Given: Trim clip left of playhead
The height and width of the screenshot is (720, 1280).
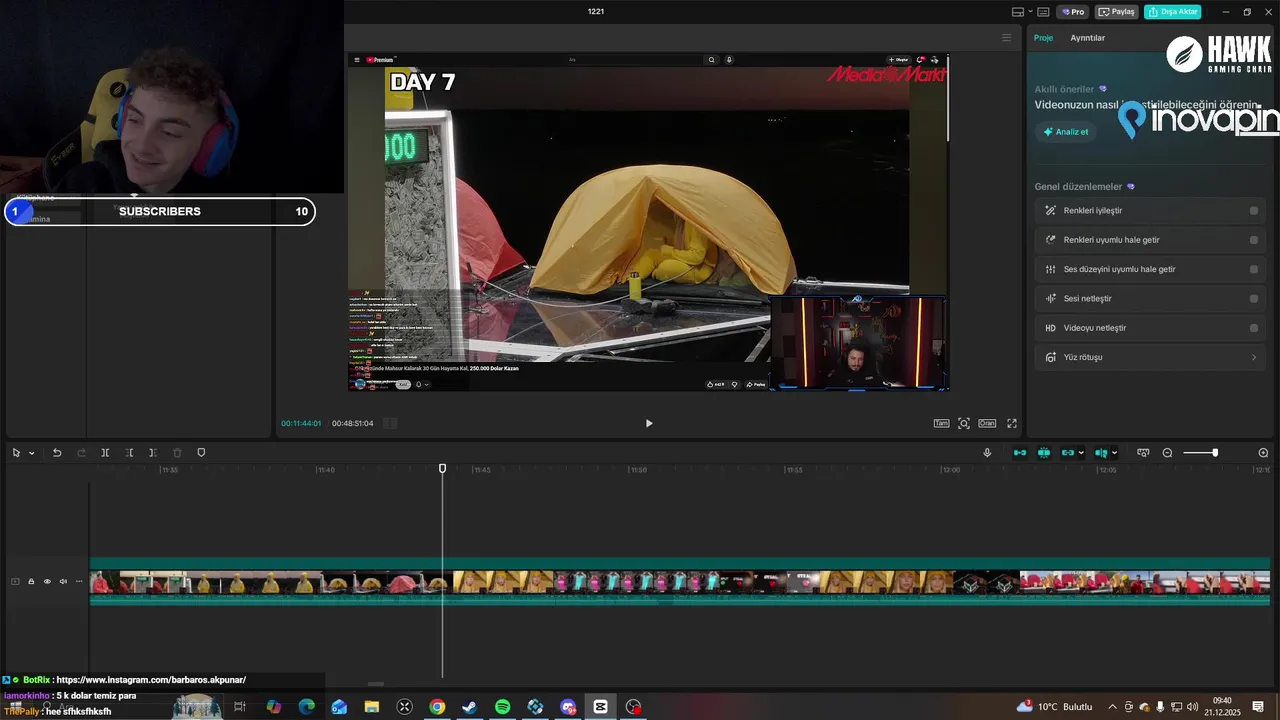Looking at the screenshot, I should (x=129, y=453).
